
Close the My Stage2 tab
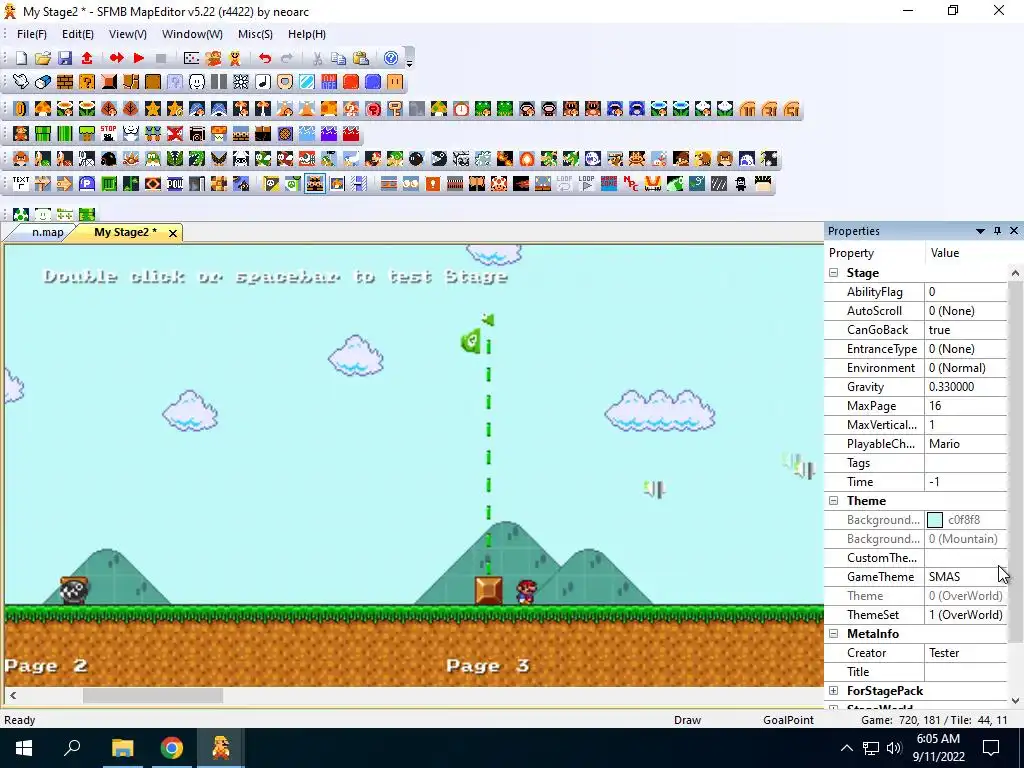(x=172, y=233)
